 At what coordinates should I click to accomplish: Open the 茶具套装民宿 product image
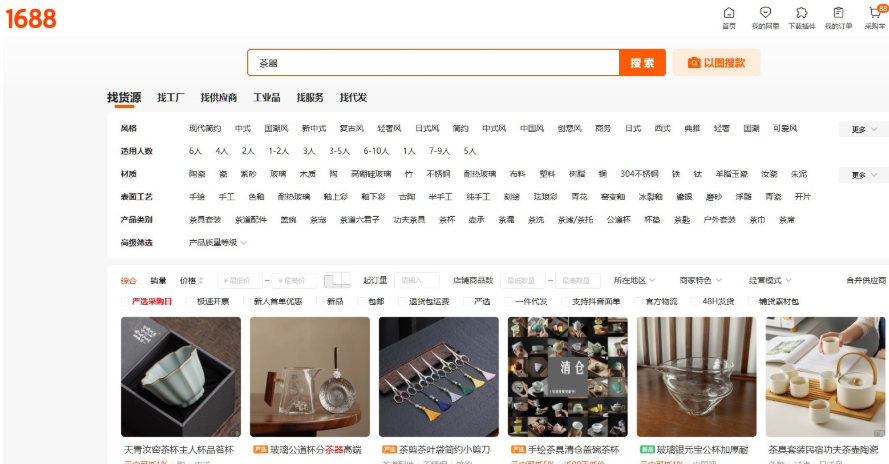pos(826,377)
